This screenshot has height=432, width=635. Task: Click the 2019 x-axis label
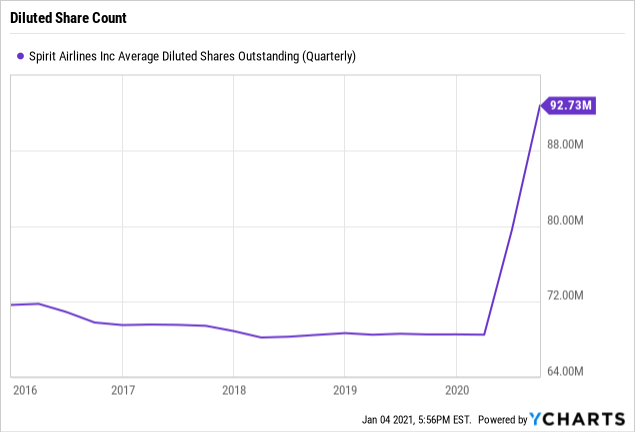point(344,389)
